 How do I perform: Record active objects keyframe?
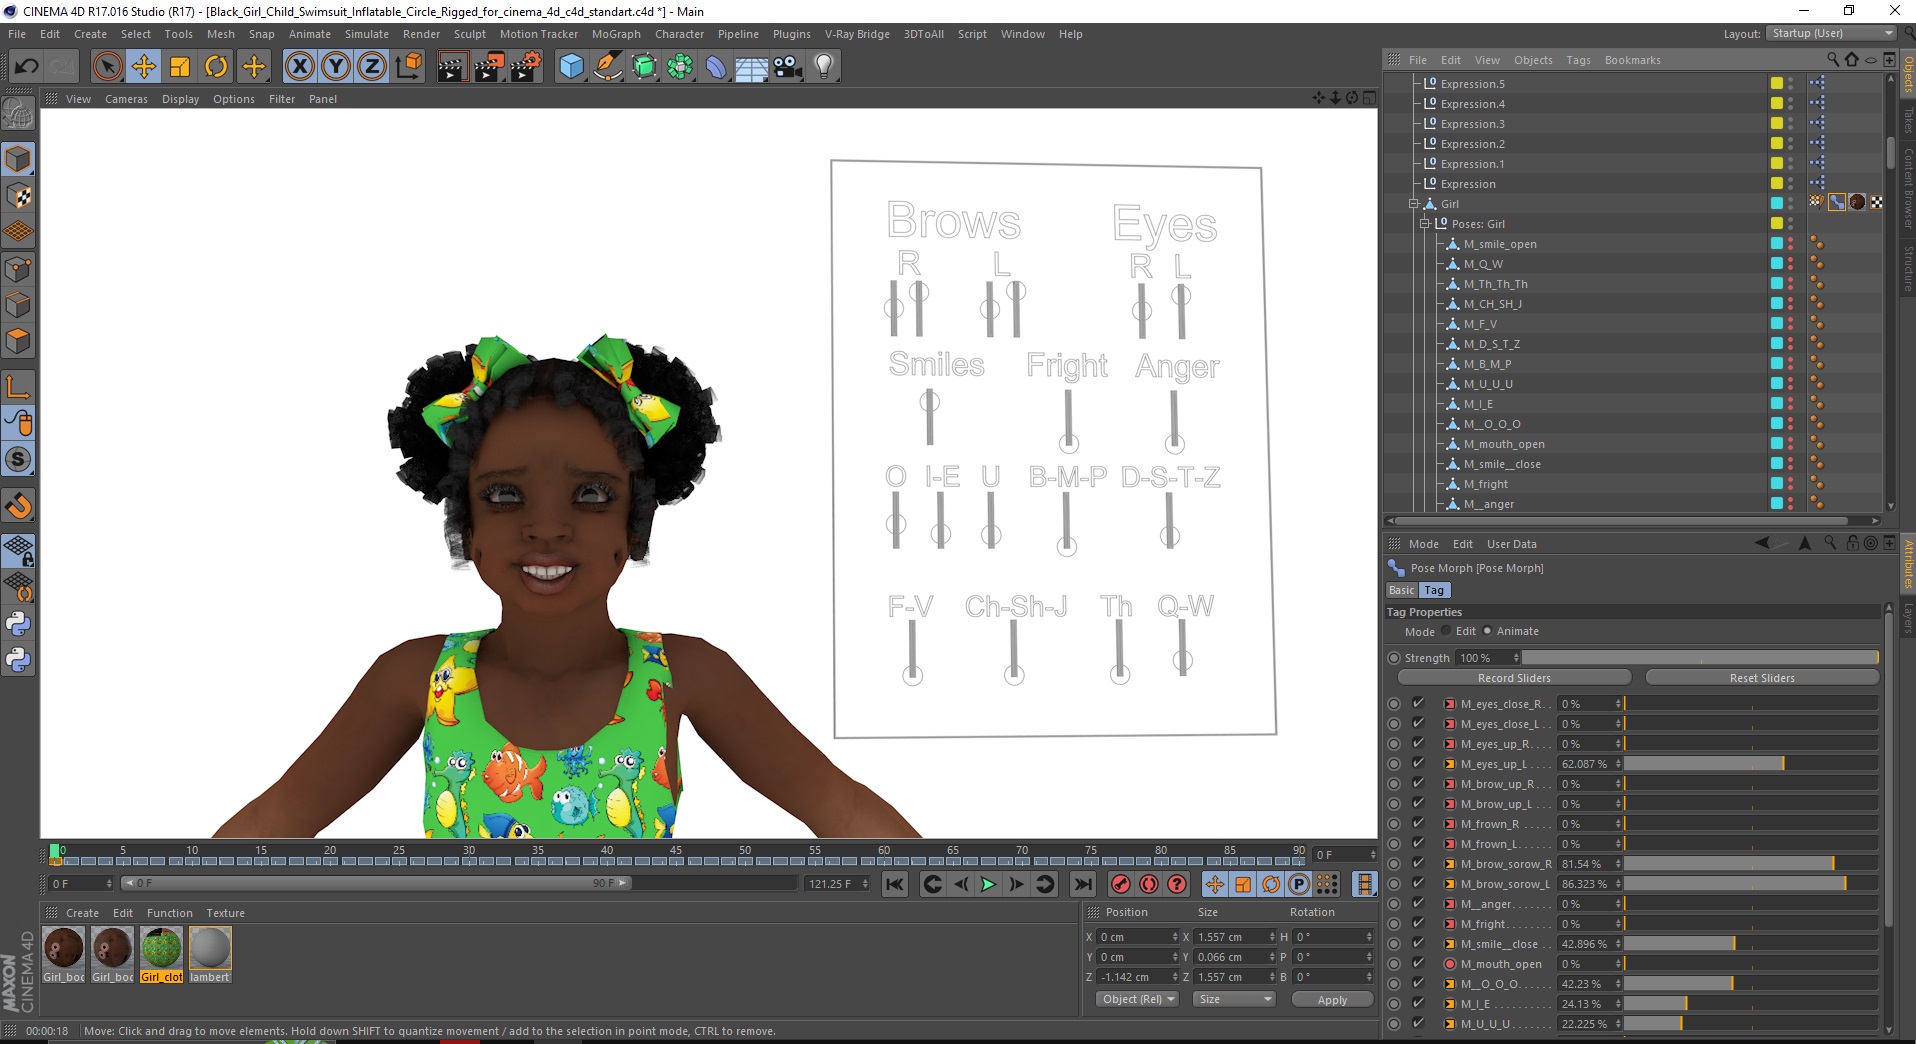pos(1121,884)
